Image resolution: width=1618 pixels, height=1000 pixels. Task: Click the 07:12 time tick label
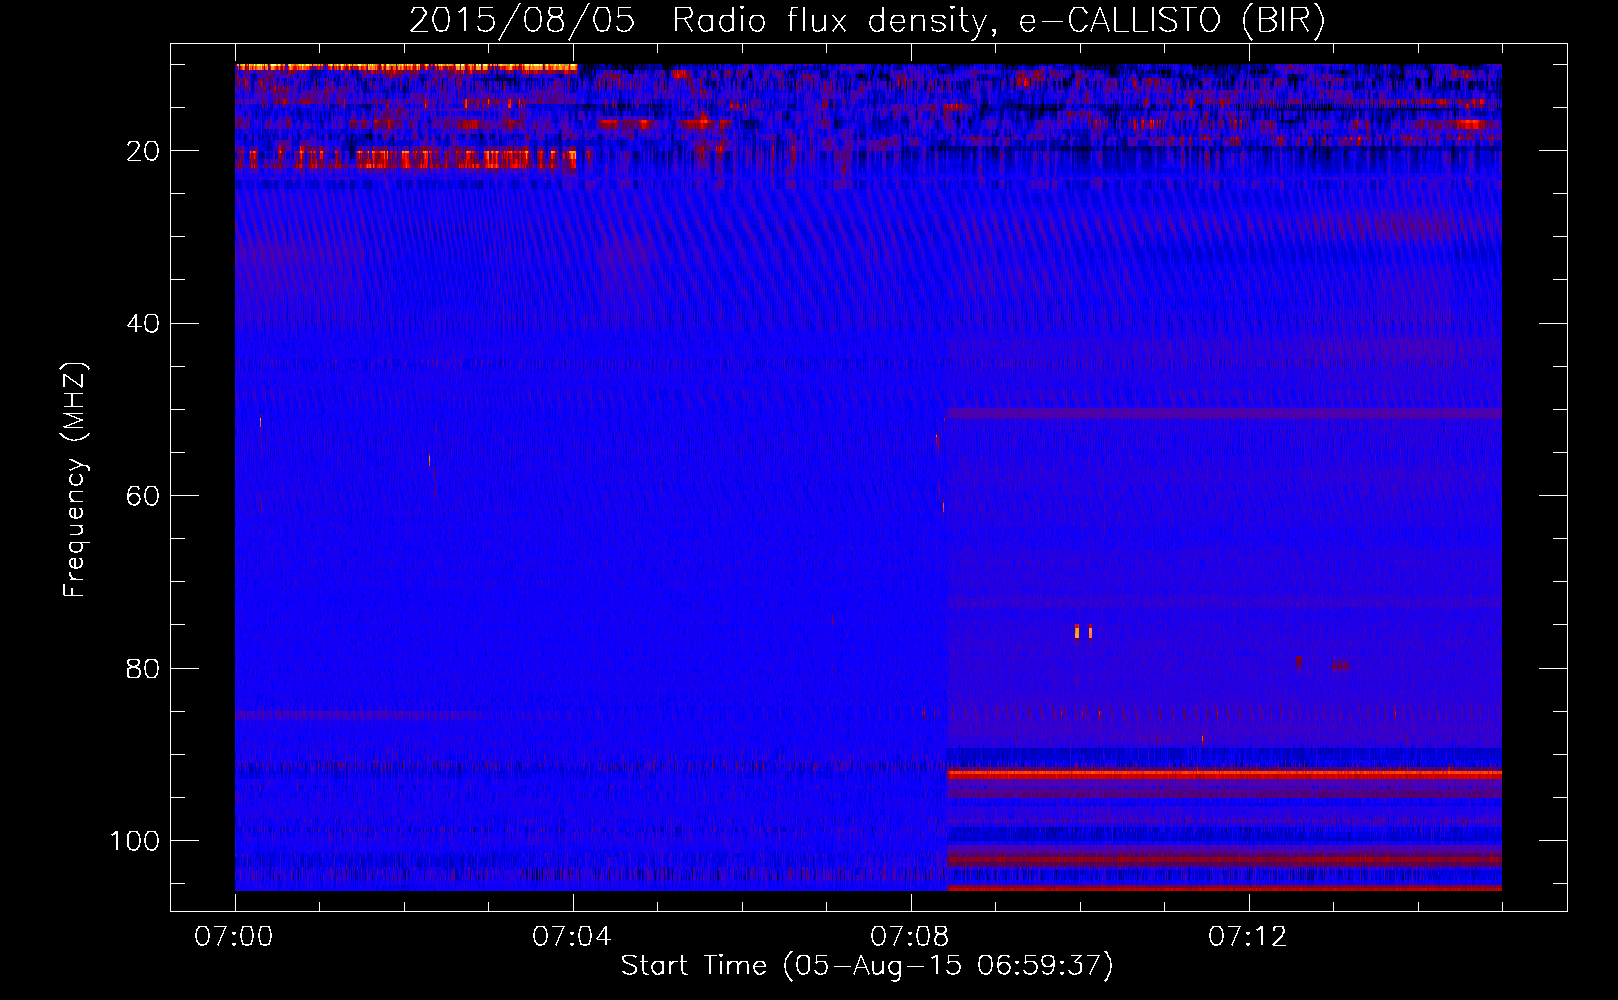click(x=1248, y=937)
